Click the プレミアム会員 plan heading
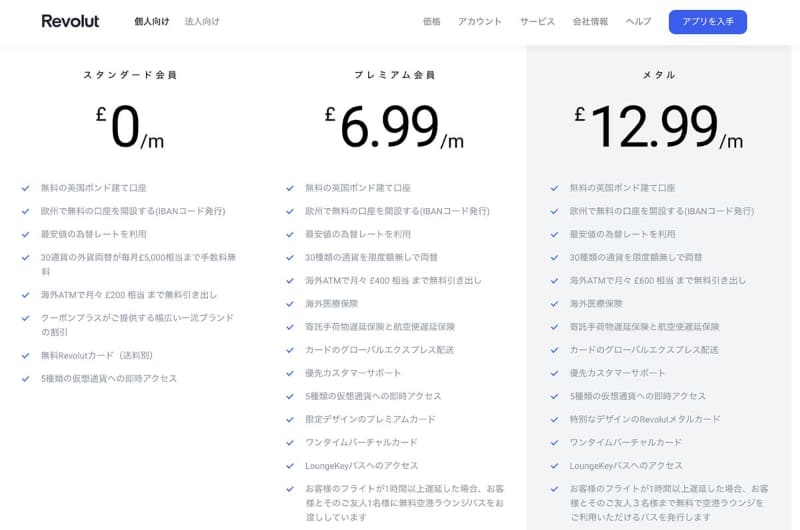Viewport: 800px width, 530px height. (395, 75)
